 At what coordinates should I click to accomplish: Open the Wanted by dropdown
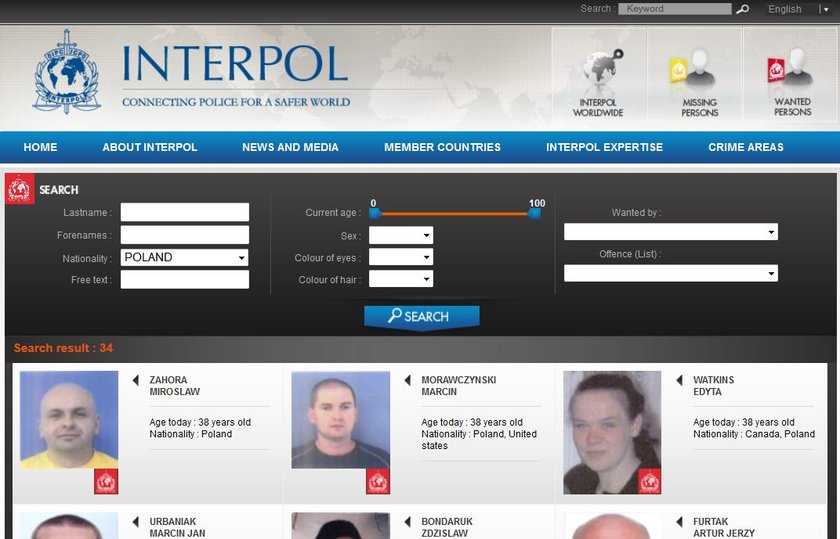click(671, 232)
